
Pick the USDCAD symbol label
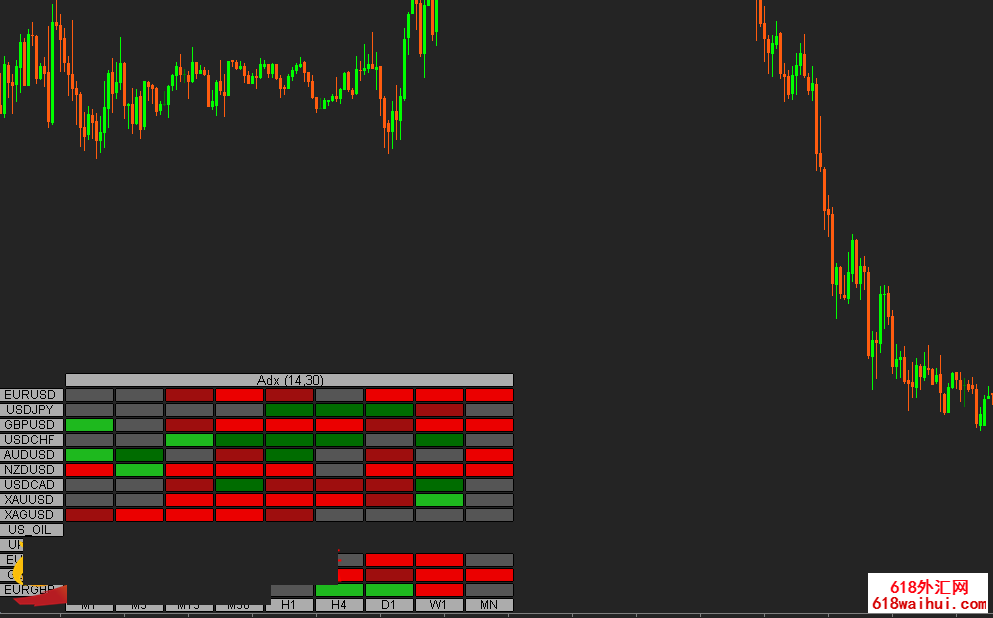pyautogui.click(x=31, y=485)
